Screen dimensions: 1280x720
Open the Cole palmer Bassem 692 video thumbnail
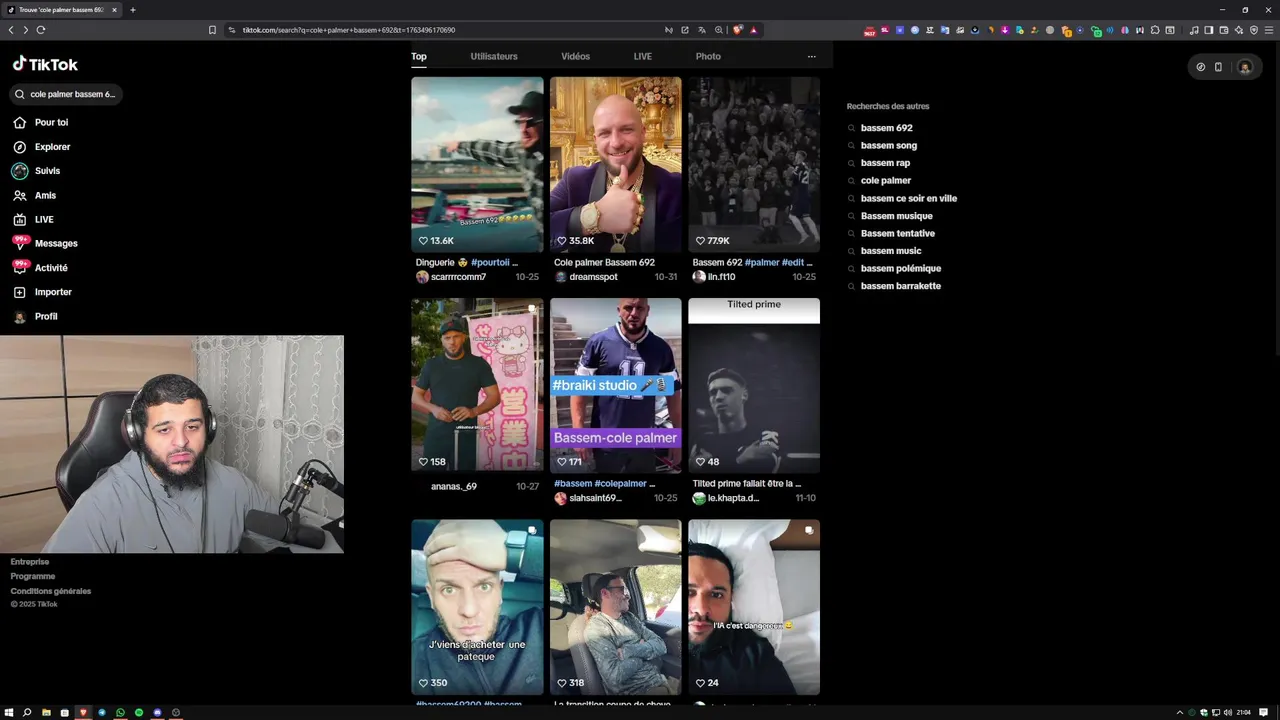pos(616,164)
